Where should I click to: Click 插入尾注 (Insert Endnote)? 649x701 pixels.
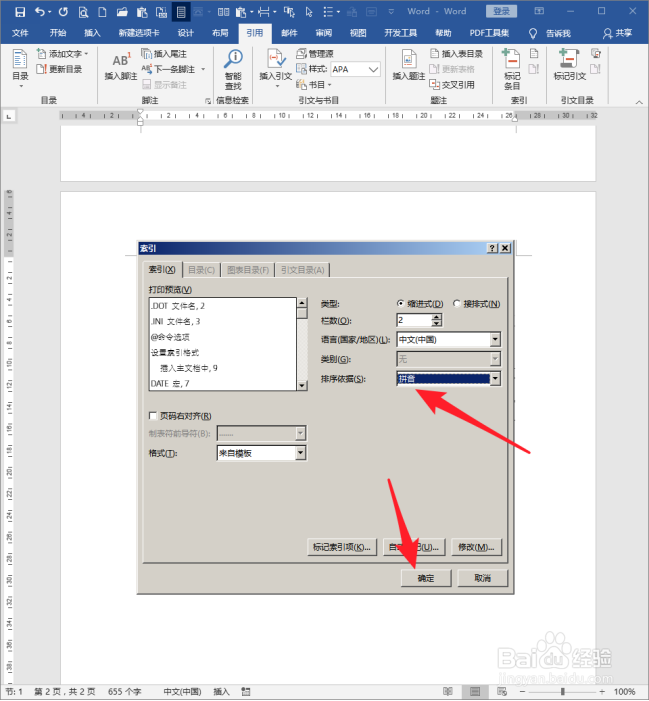164,54
